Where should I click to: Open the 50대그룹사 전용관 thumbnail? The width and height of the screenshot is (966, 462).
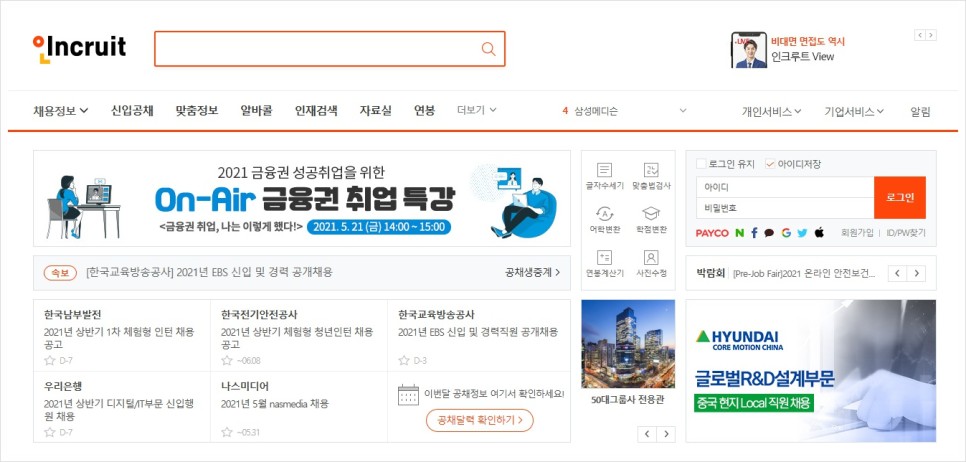click(628, 344)
